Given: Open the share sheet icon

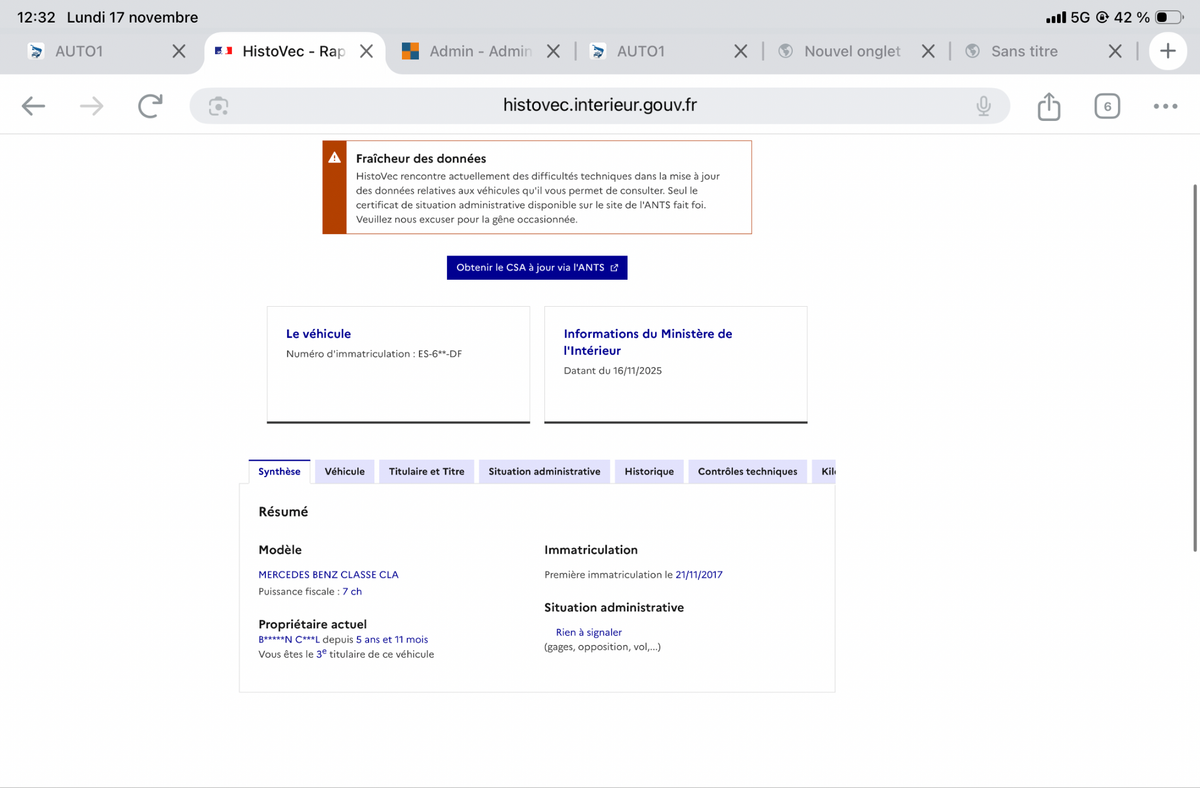Looking at the screenshot, I should point(1048,106).
